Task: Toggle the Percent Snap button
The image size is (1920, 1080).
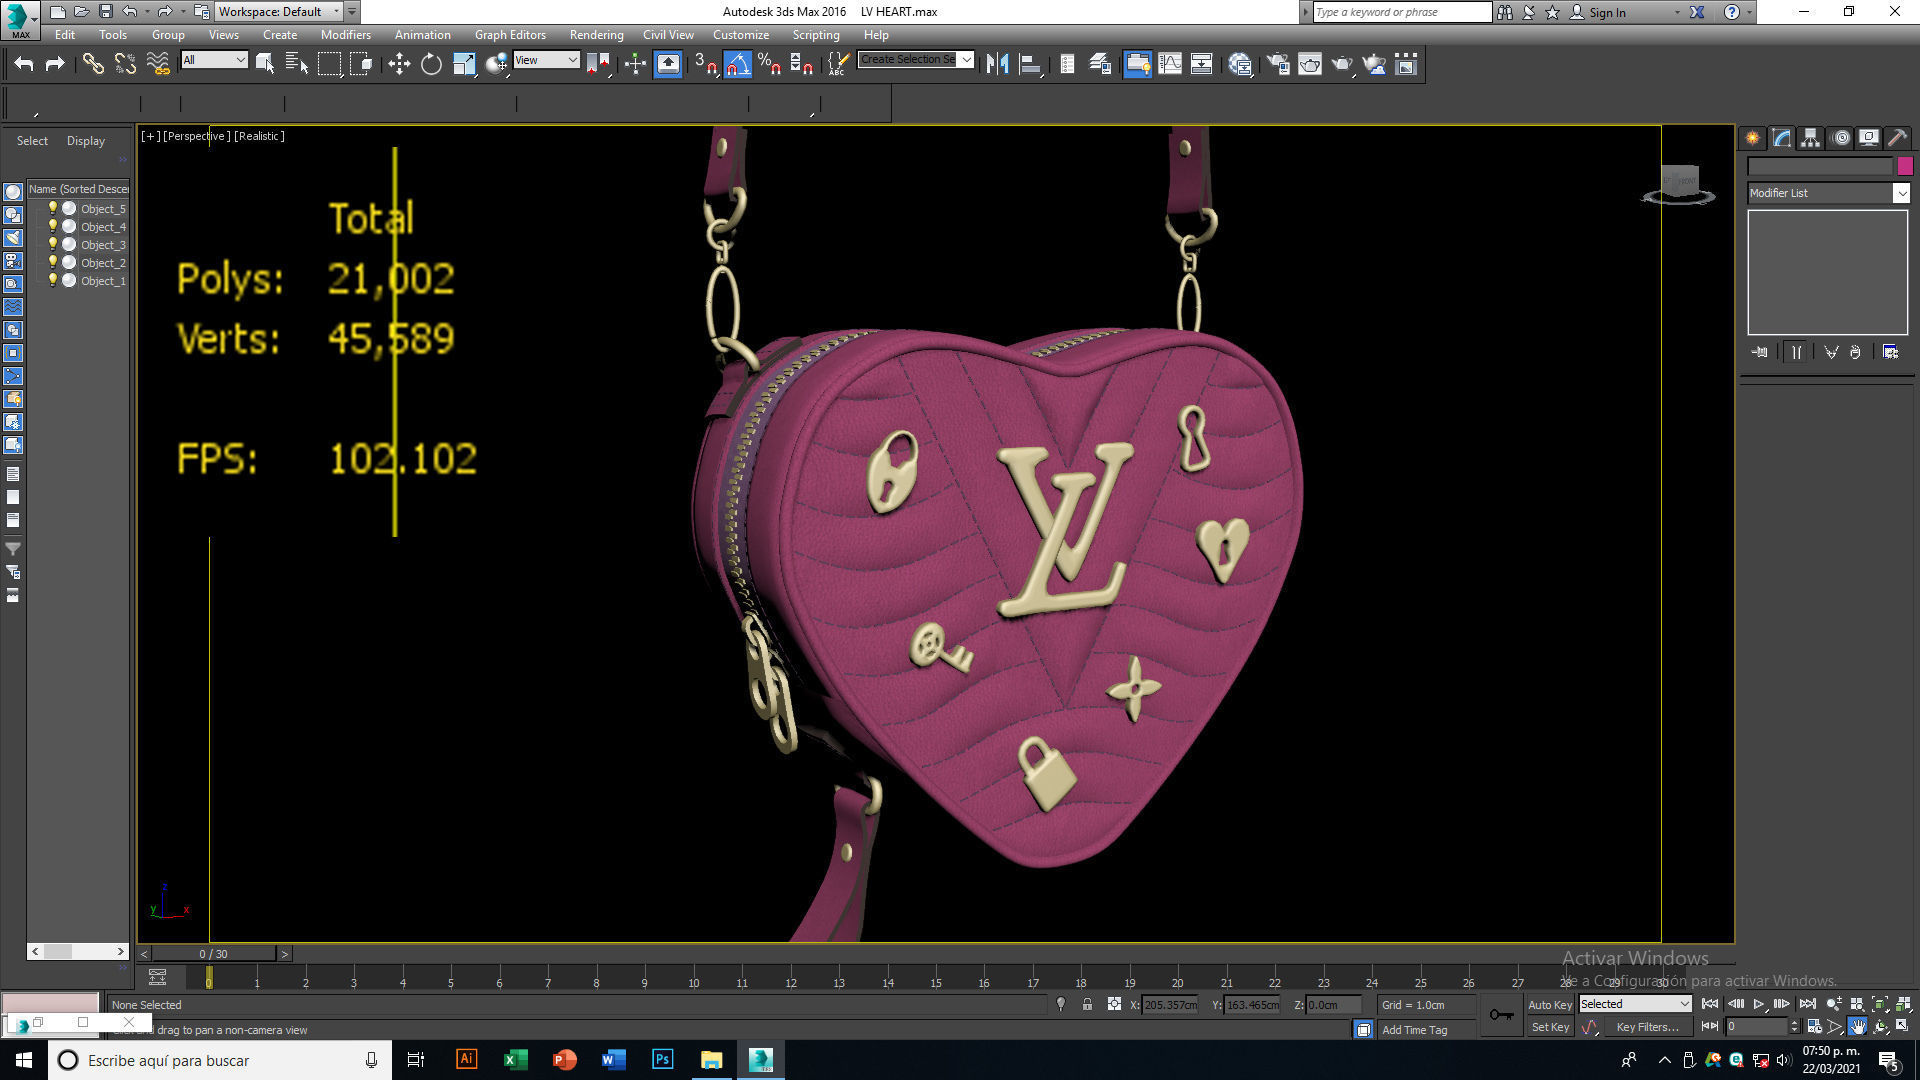Action: (x=769, y=64)
